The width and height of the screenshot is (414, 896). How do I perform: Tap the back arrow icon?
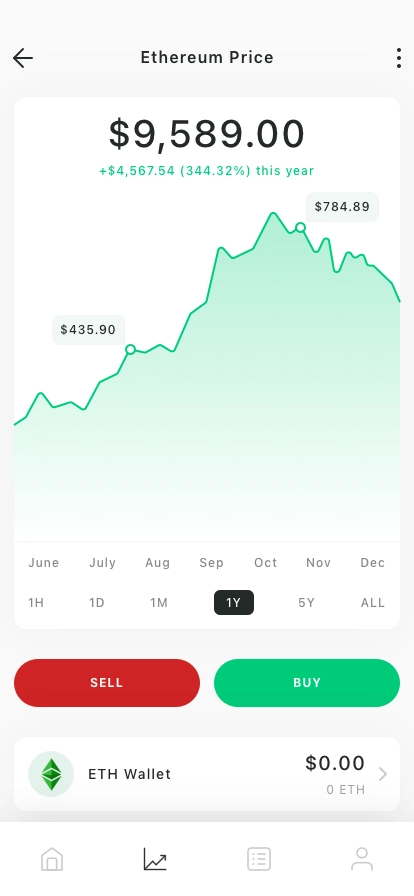[23, 58]
